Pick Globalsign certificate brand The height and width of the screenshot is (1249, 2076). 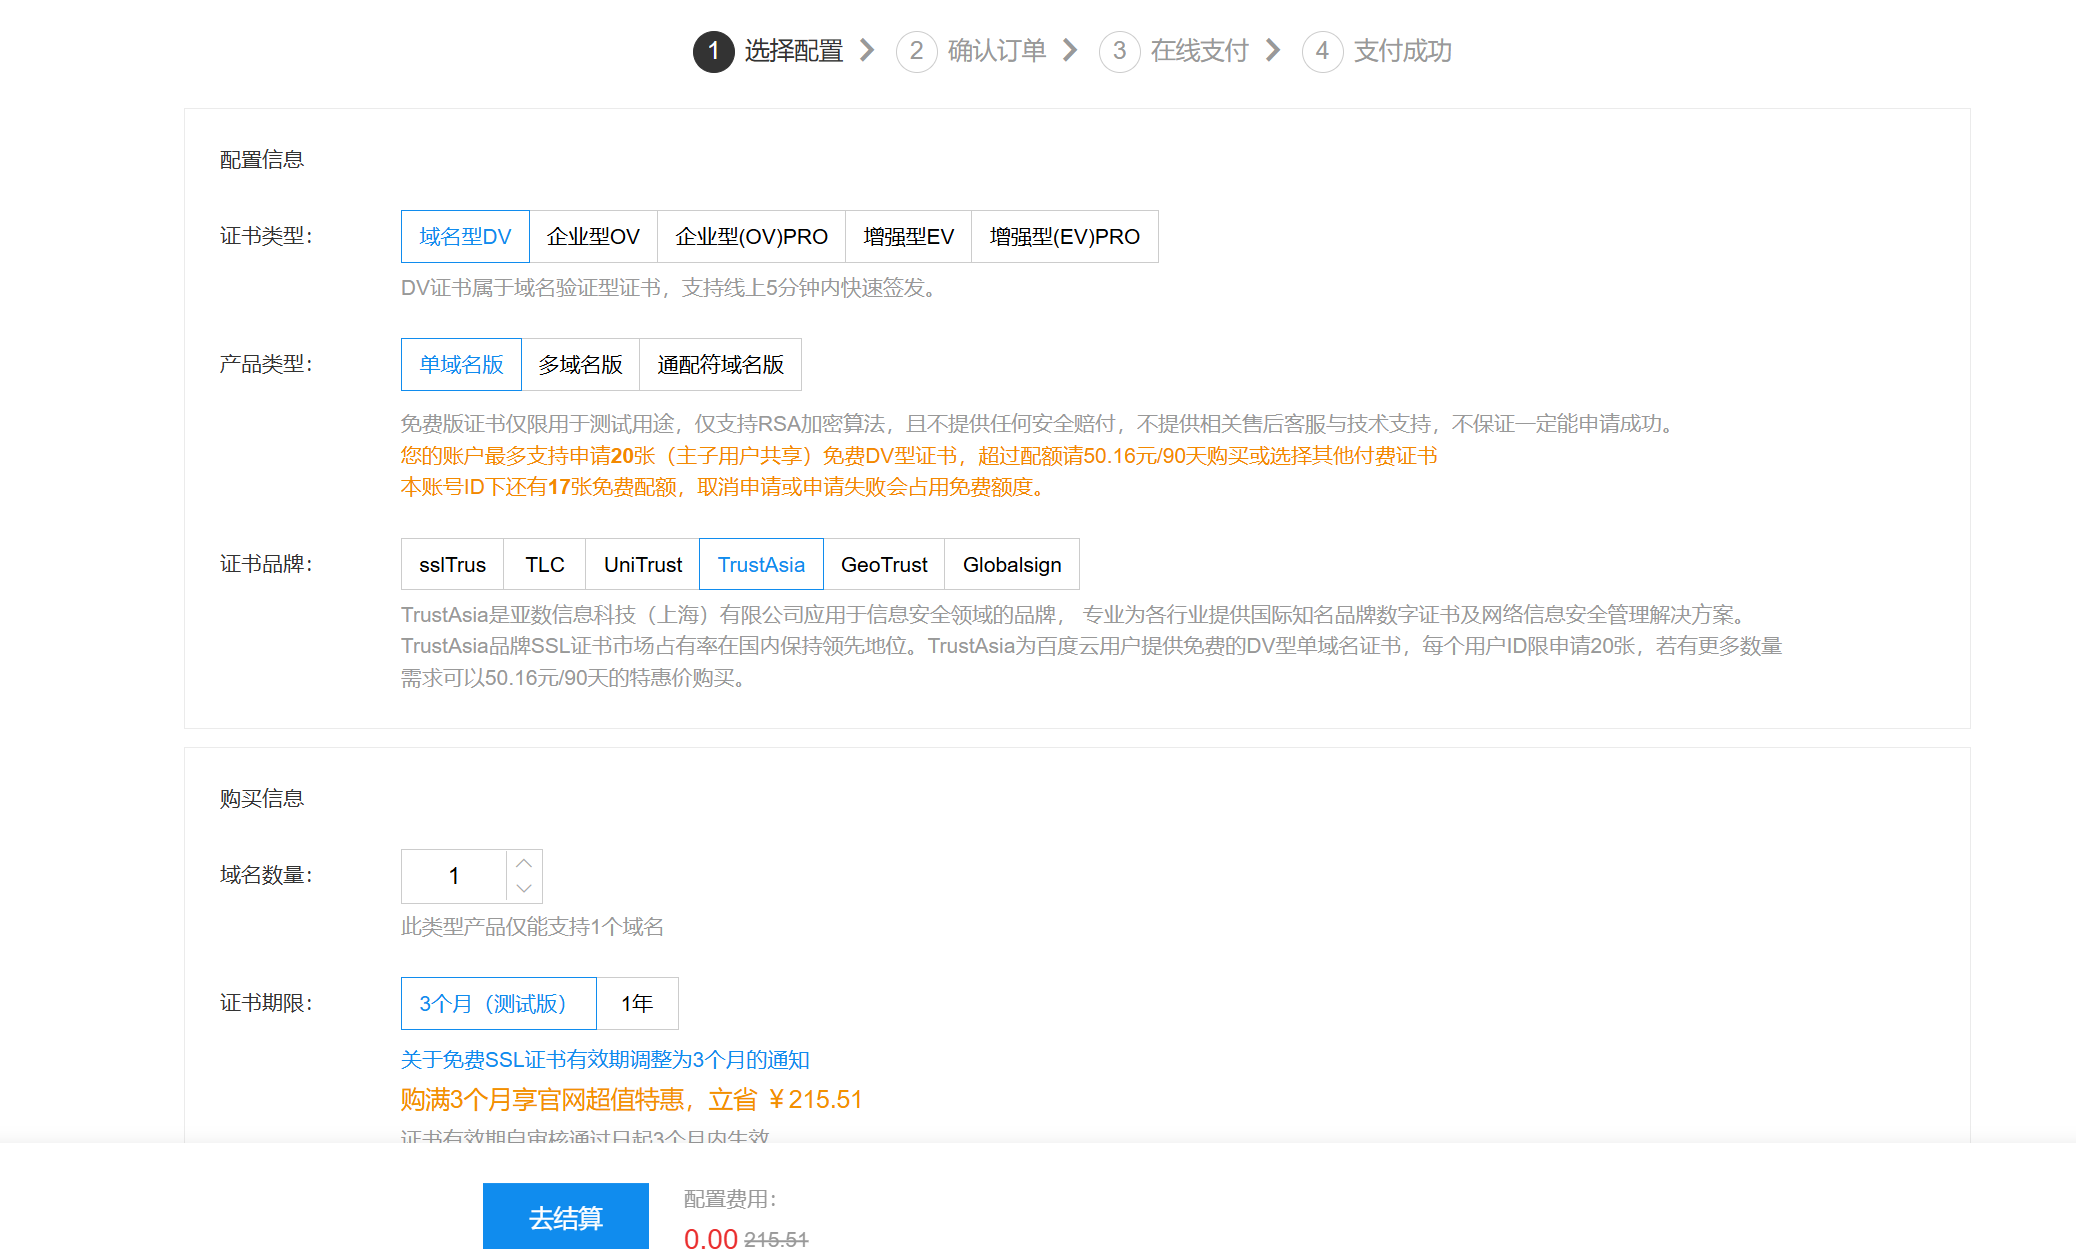click(x=1011, y=565)
